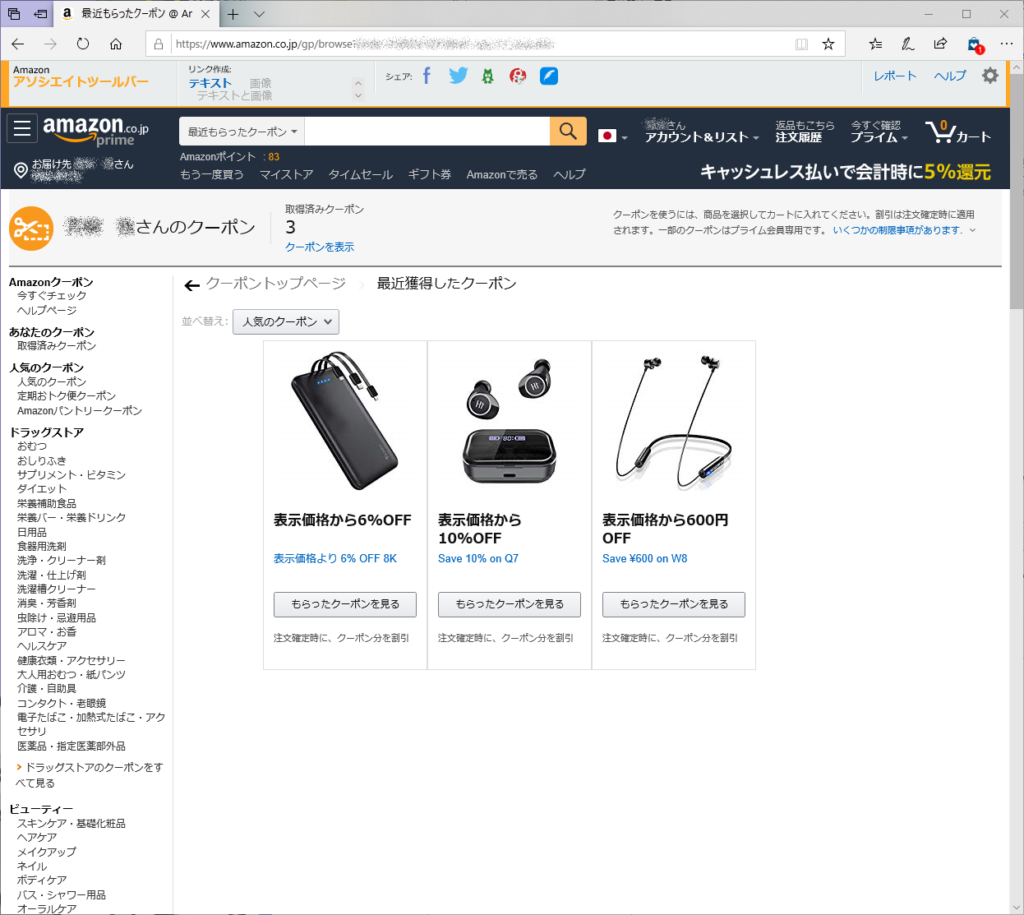
Task: Go back to coupon top page arrow
Action: click(191, 285)
